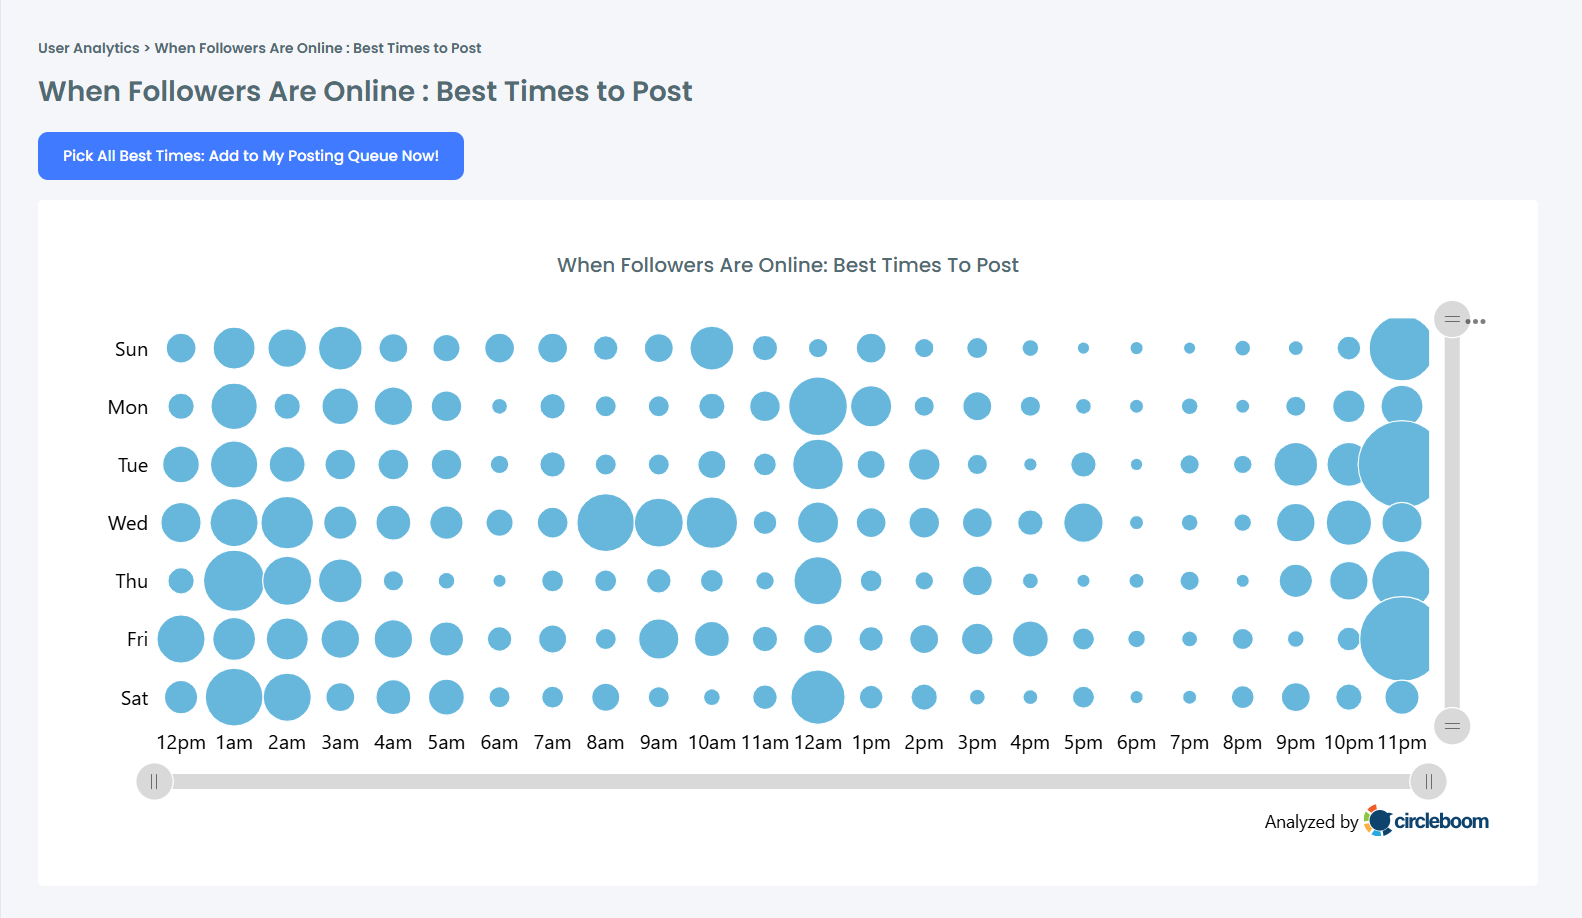Click the Mon row label
1582x918 pixels.
[128, 407]
